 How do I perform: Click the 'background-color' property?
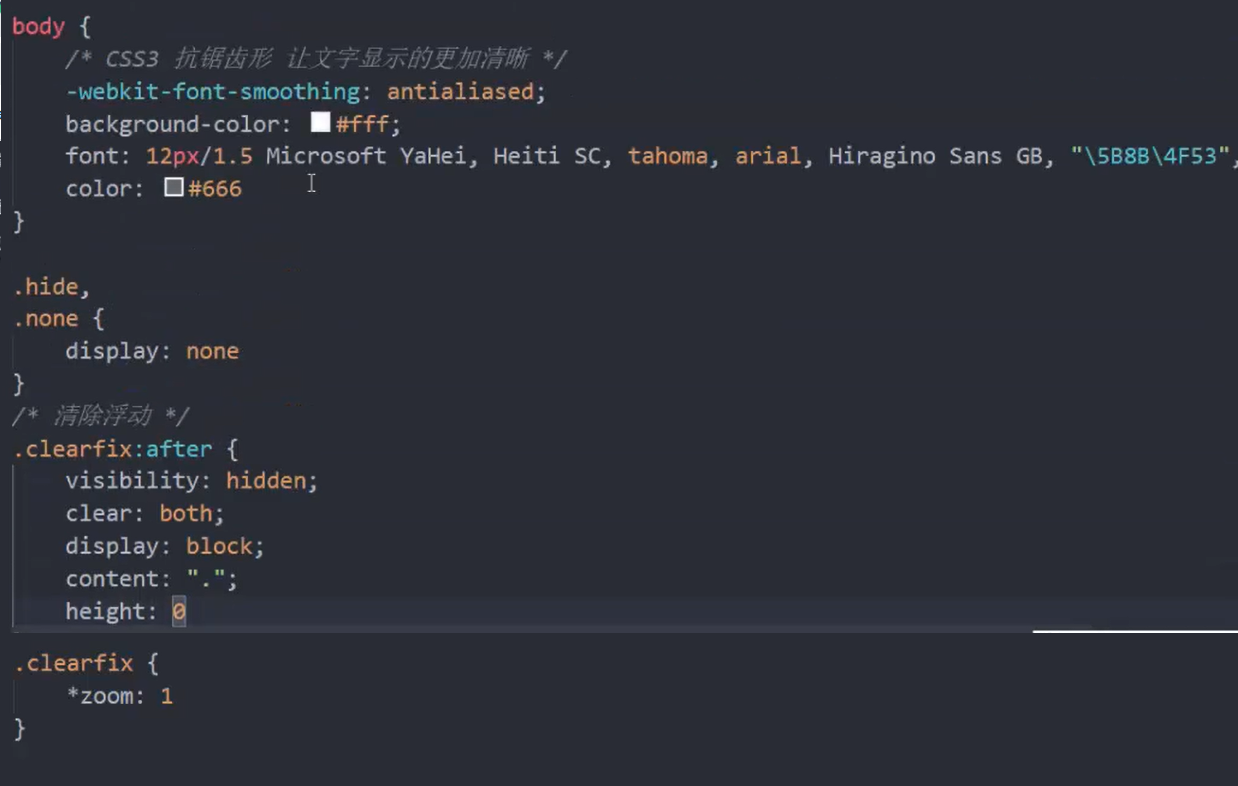[172, 124]
